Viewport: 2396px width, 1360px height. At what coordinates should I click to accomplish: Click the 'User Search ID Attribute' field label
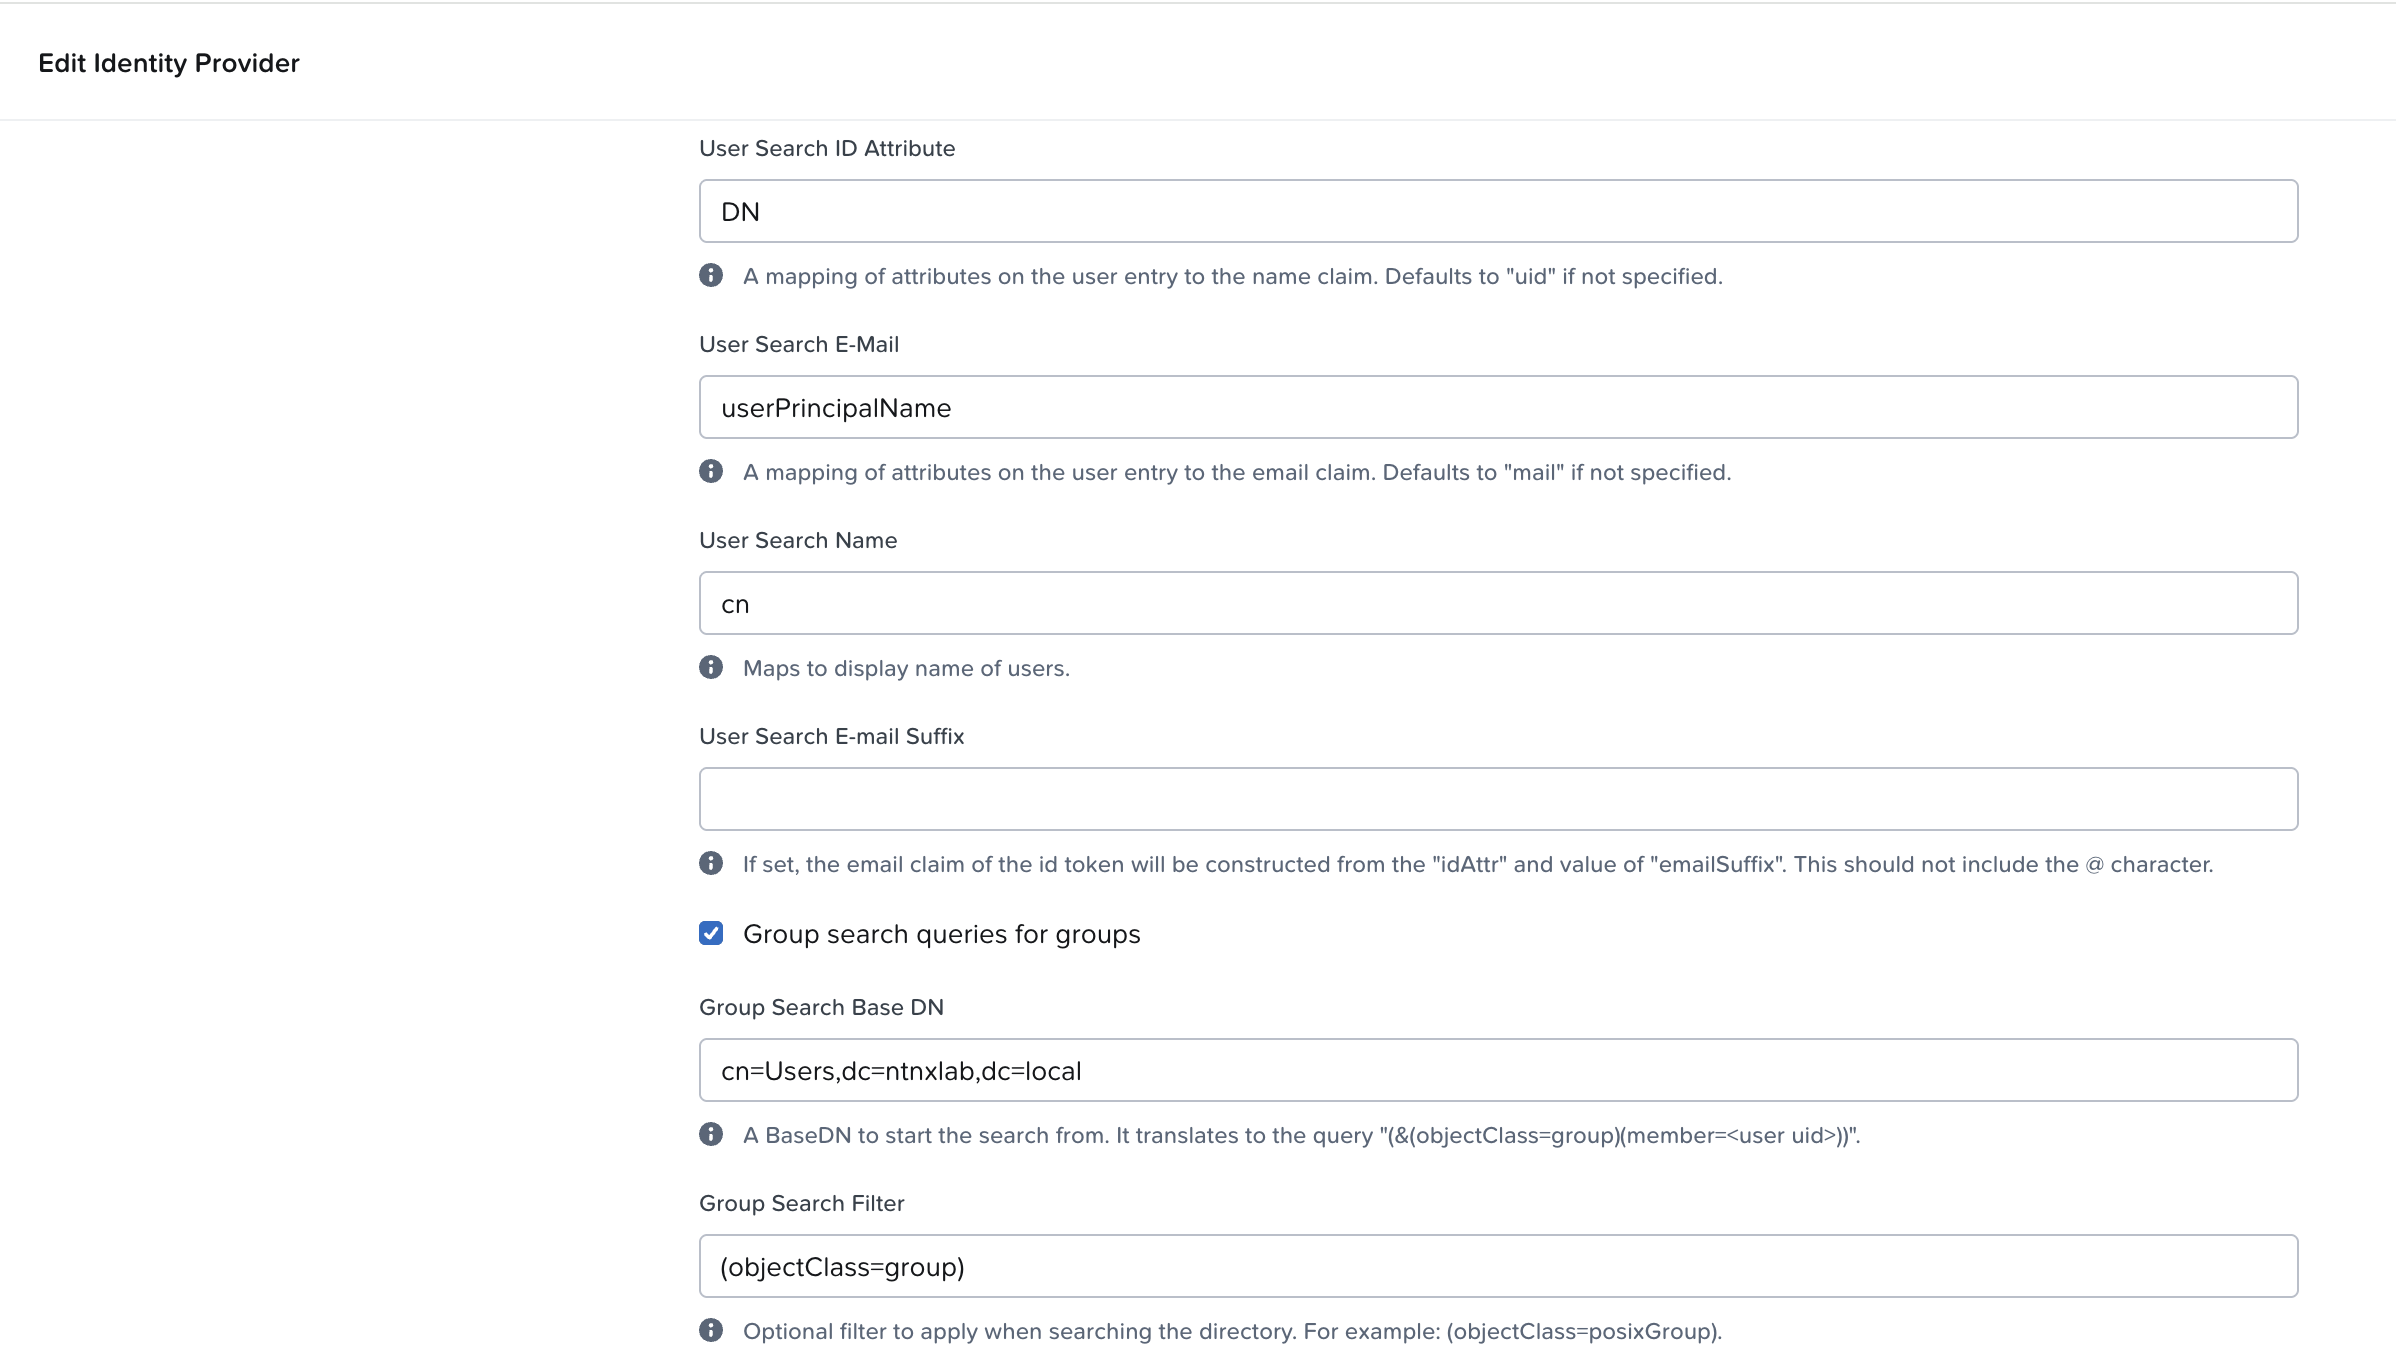827,148
